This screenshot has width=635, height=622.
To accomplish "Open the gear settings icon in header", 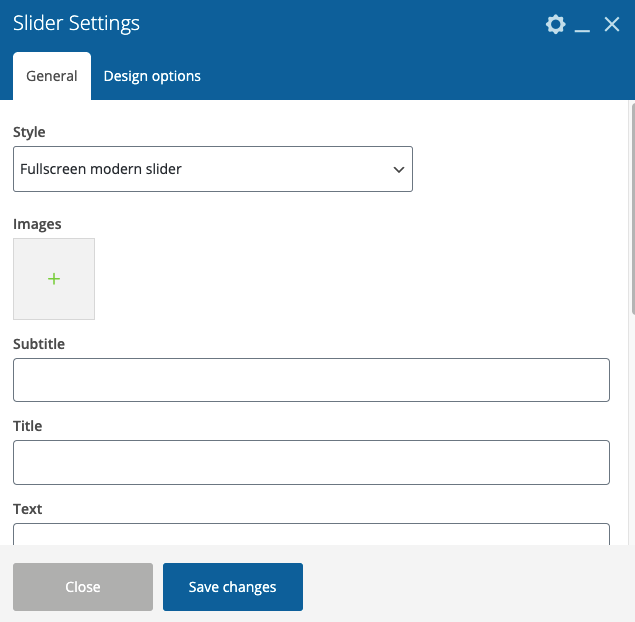I will click(555, 24).
